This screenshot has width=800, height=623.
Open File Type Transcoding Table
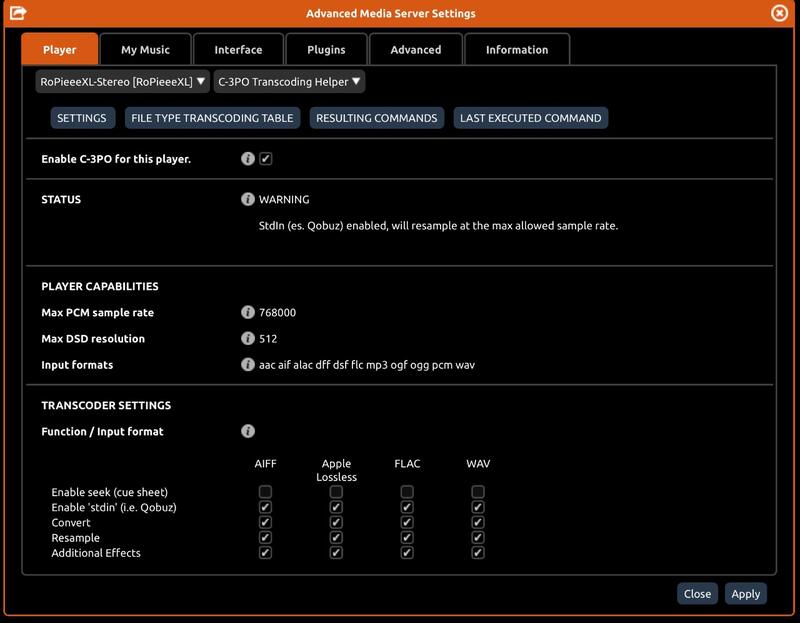point(212,118)
